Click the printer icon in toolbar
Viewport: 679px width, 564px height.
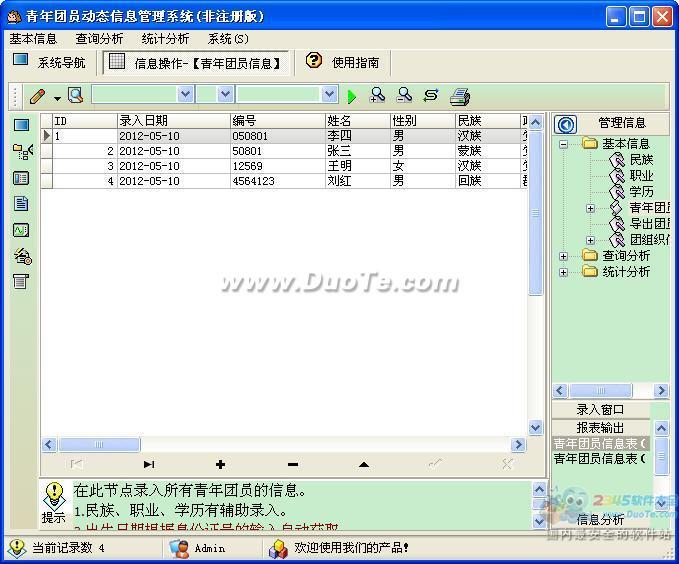pos(459,96)
